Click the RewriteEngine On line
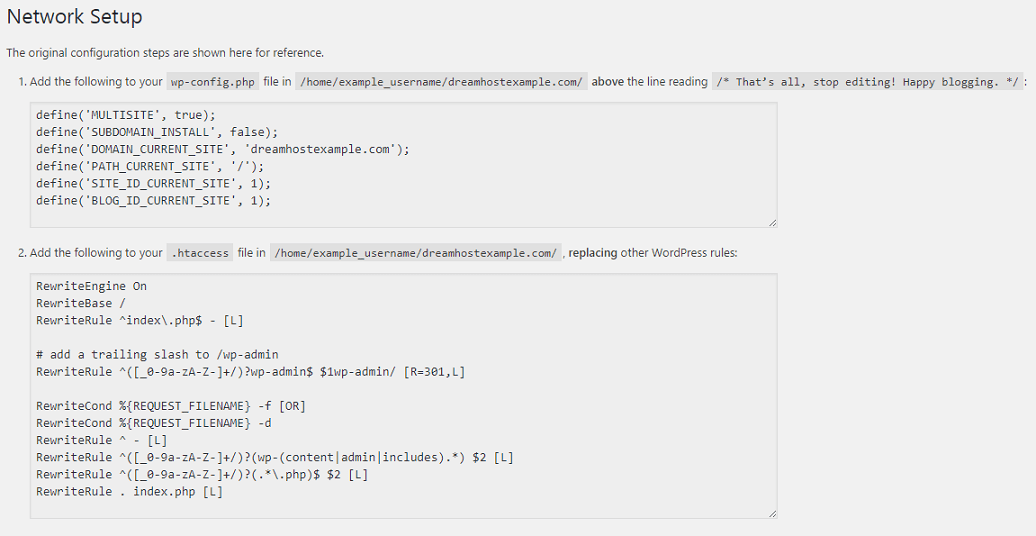This screenshot has width=1036, height=536. click(x=91, y=286)
